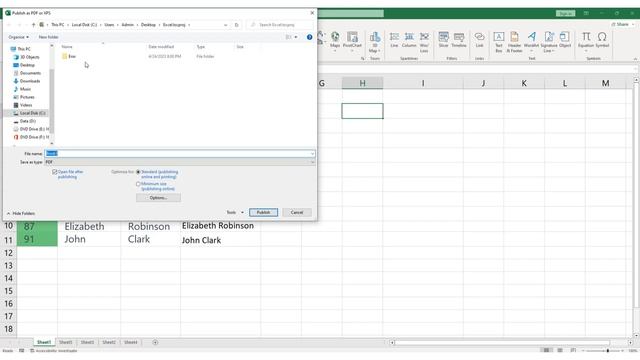Open Ribbon Display Options in title bar
Image resolution: width=640 pixels, height=360 pixels.
[x=586, y=13]
